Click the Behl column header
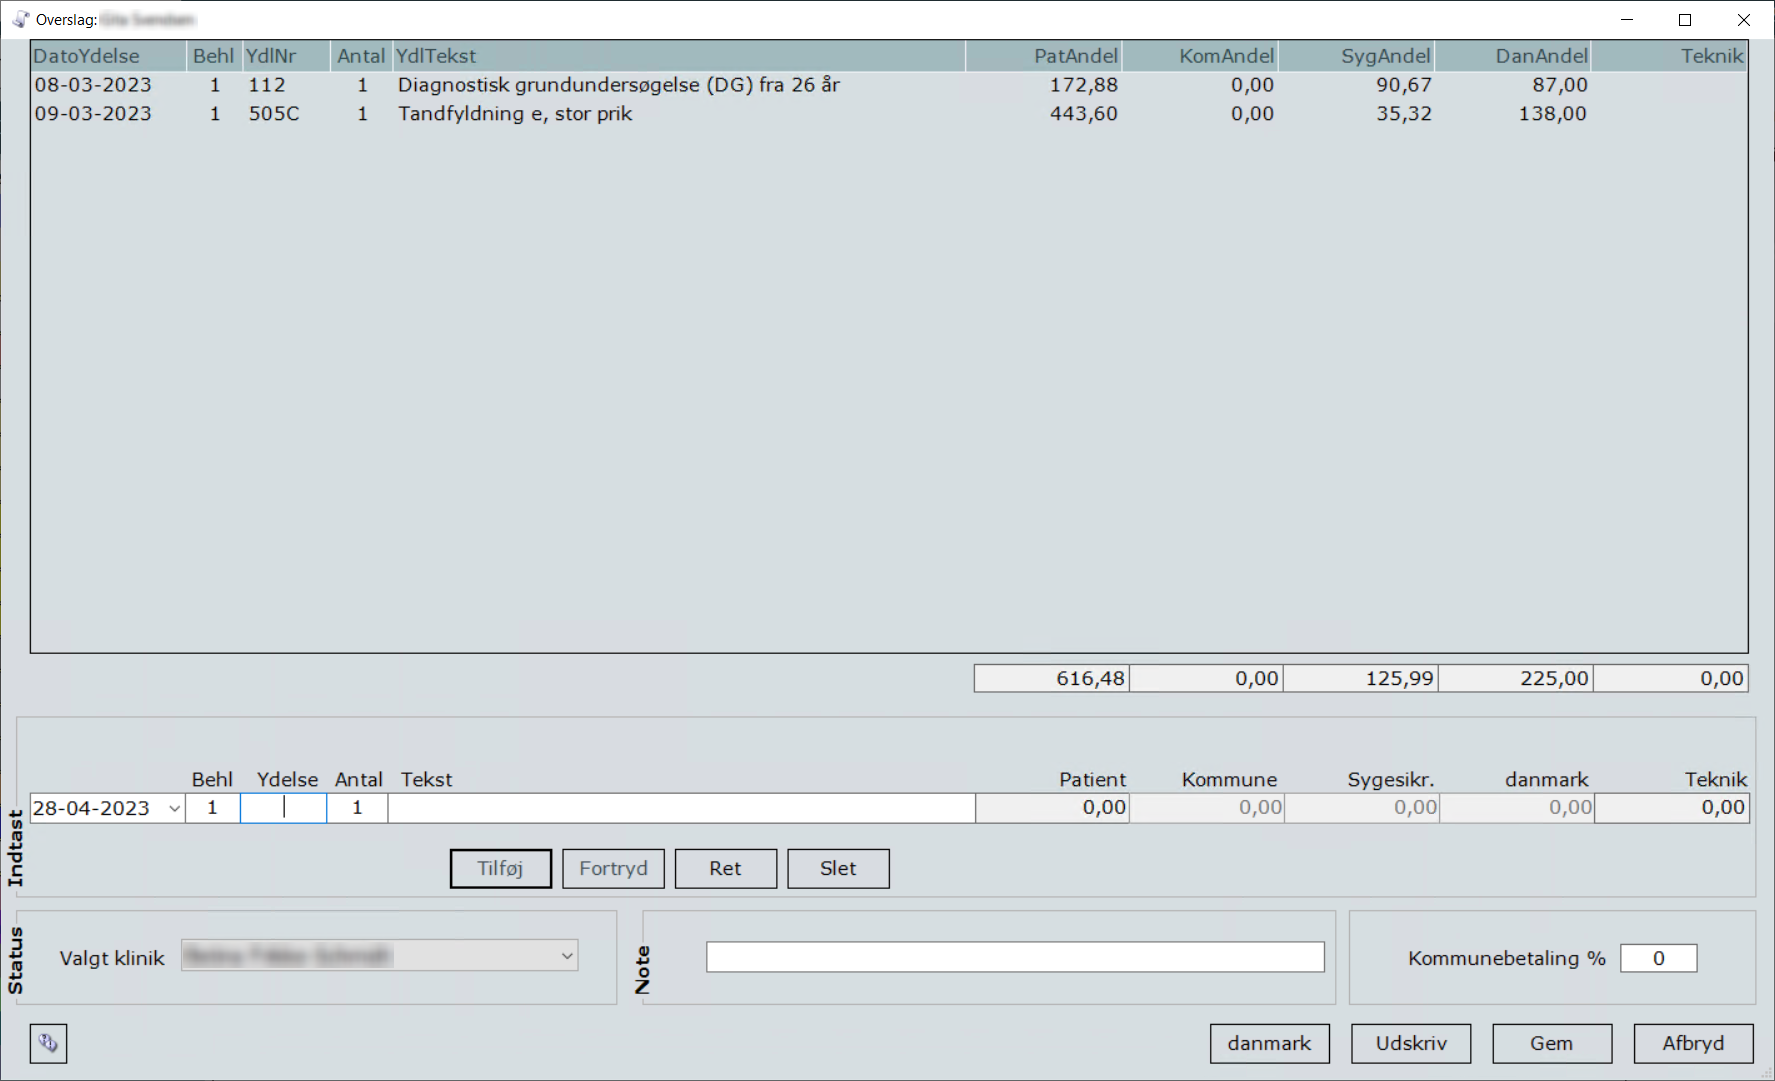Viewport: 1775px width, 1081px height. pyautogui.click(x=214, y=56)
